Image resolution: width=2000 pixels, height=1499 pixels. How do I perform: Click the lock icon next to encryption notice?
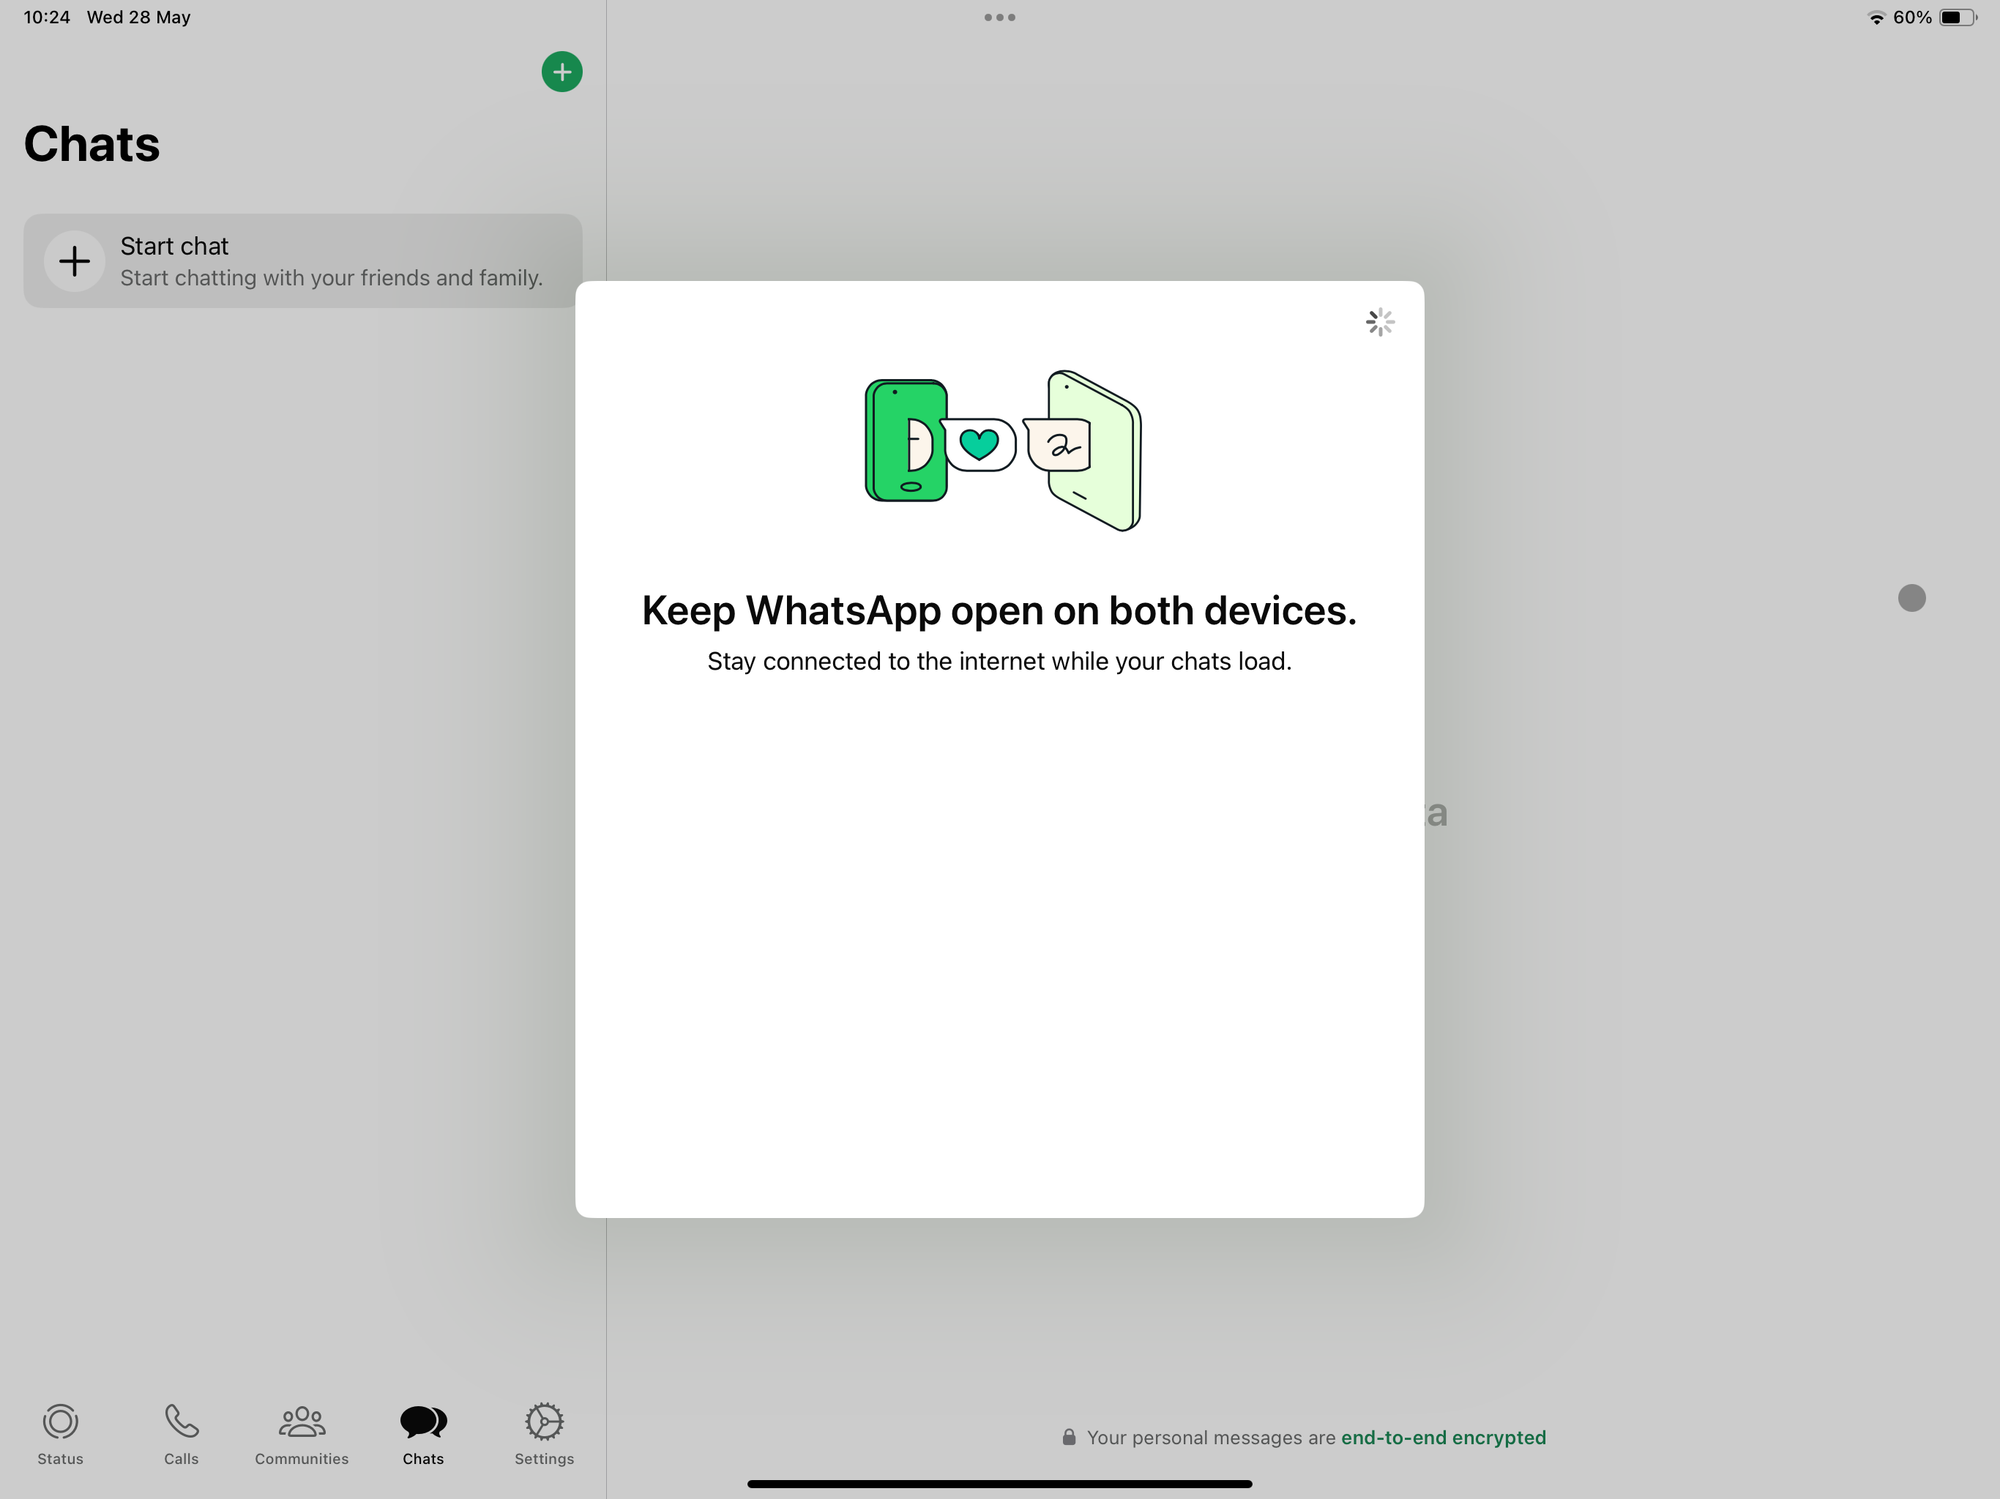tap(1069, 1437)
